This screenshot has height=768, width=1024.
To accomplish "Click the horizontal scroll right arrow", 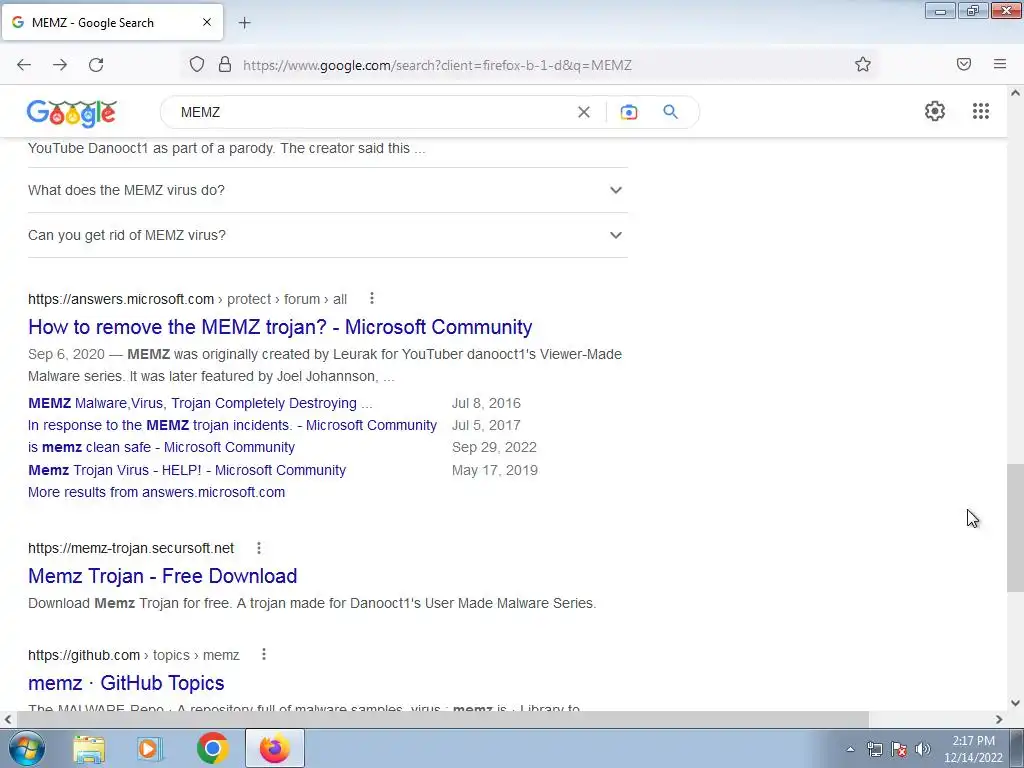I will 999,719.
